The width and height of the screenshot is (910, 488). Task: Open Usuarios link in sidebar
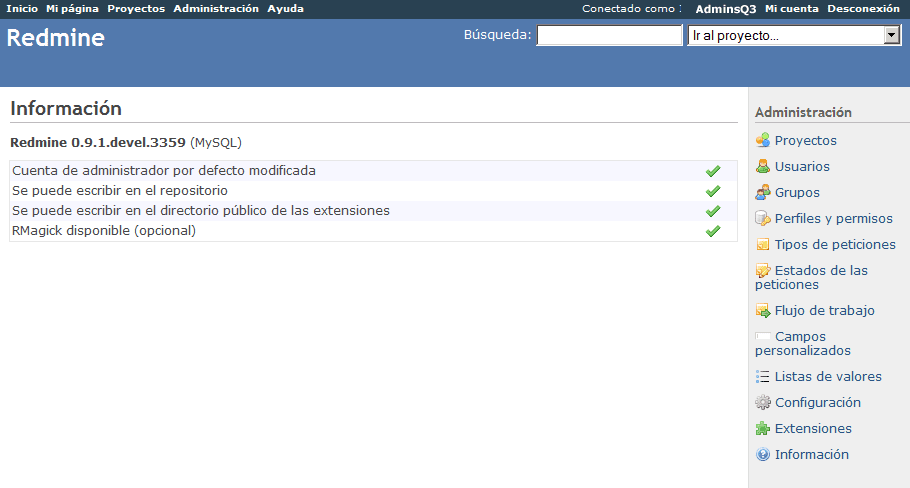(802, 167)
